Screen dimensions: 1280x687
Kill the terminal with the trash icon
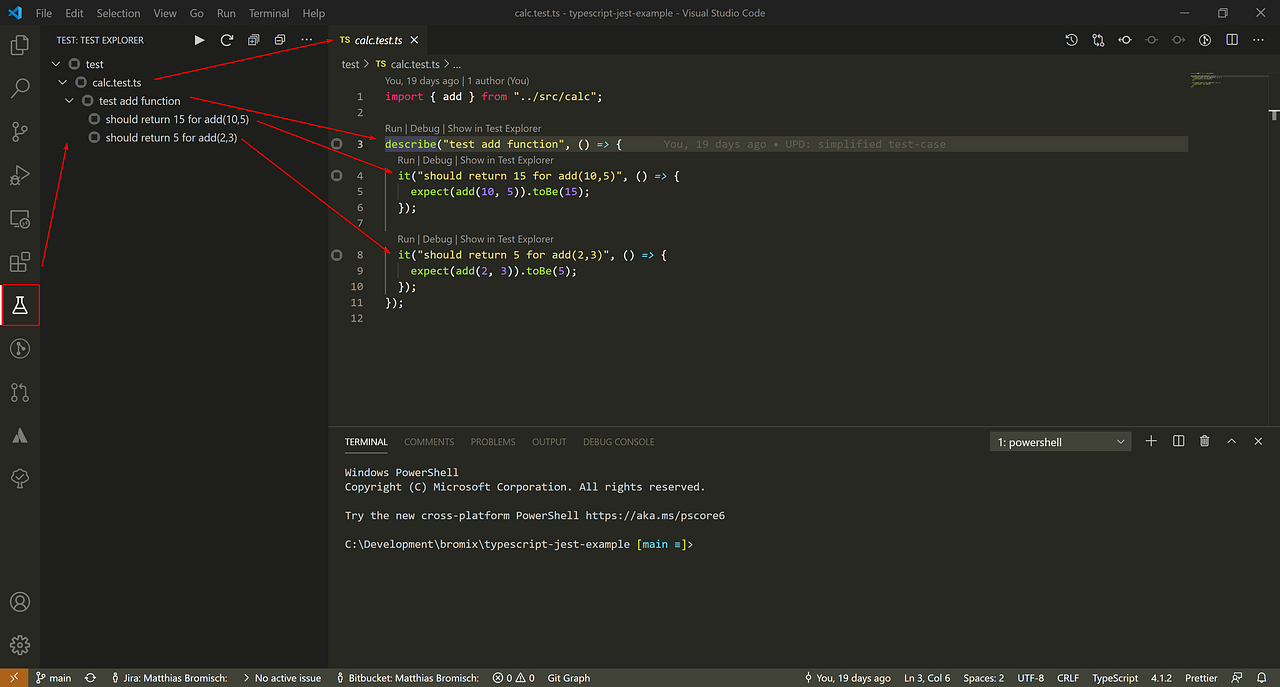[1204, 440]
